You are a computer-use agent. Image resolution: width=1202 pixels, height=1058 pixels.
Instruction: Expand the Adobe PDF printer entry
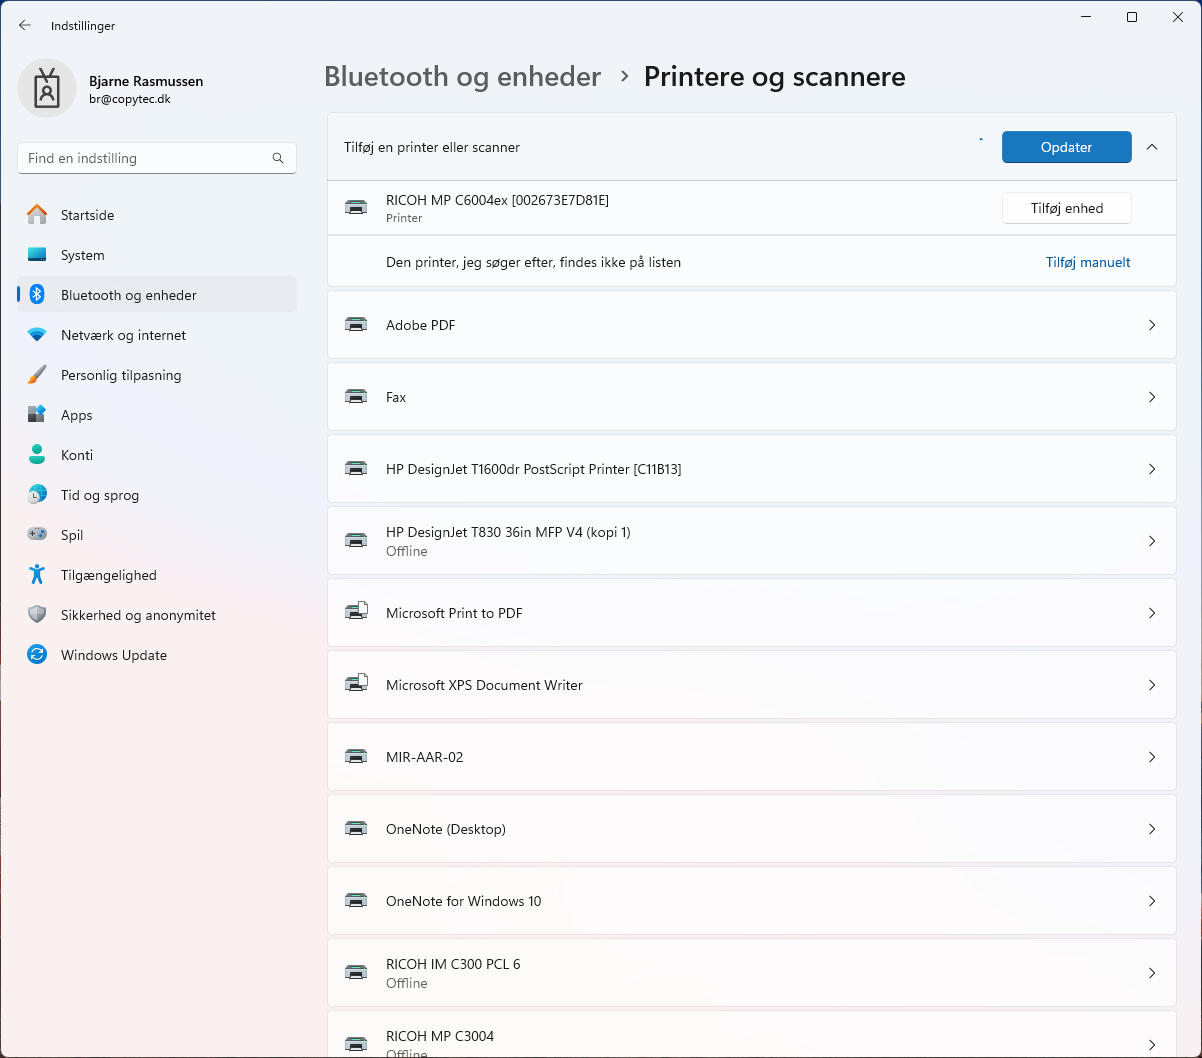coord(1152,325)
